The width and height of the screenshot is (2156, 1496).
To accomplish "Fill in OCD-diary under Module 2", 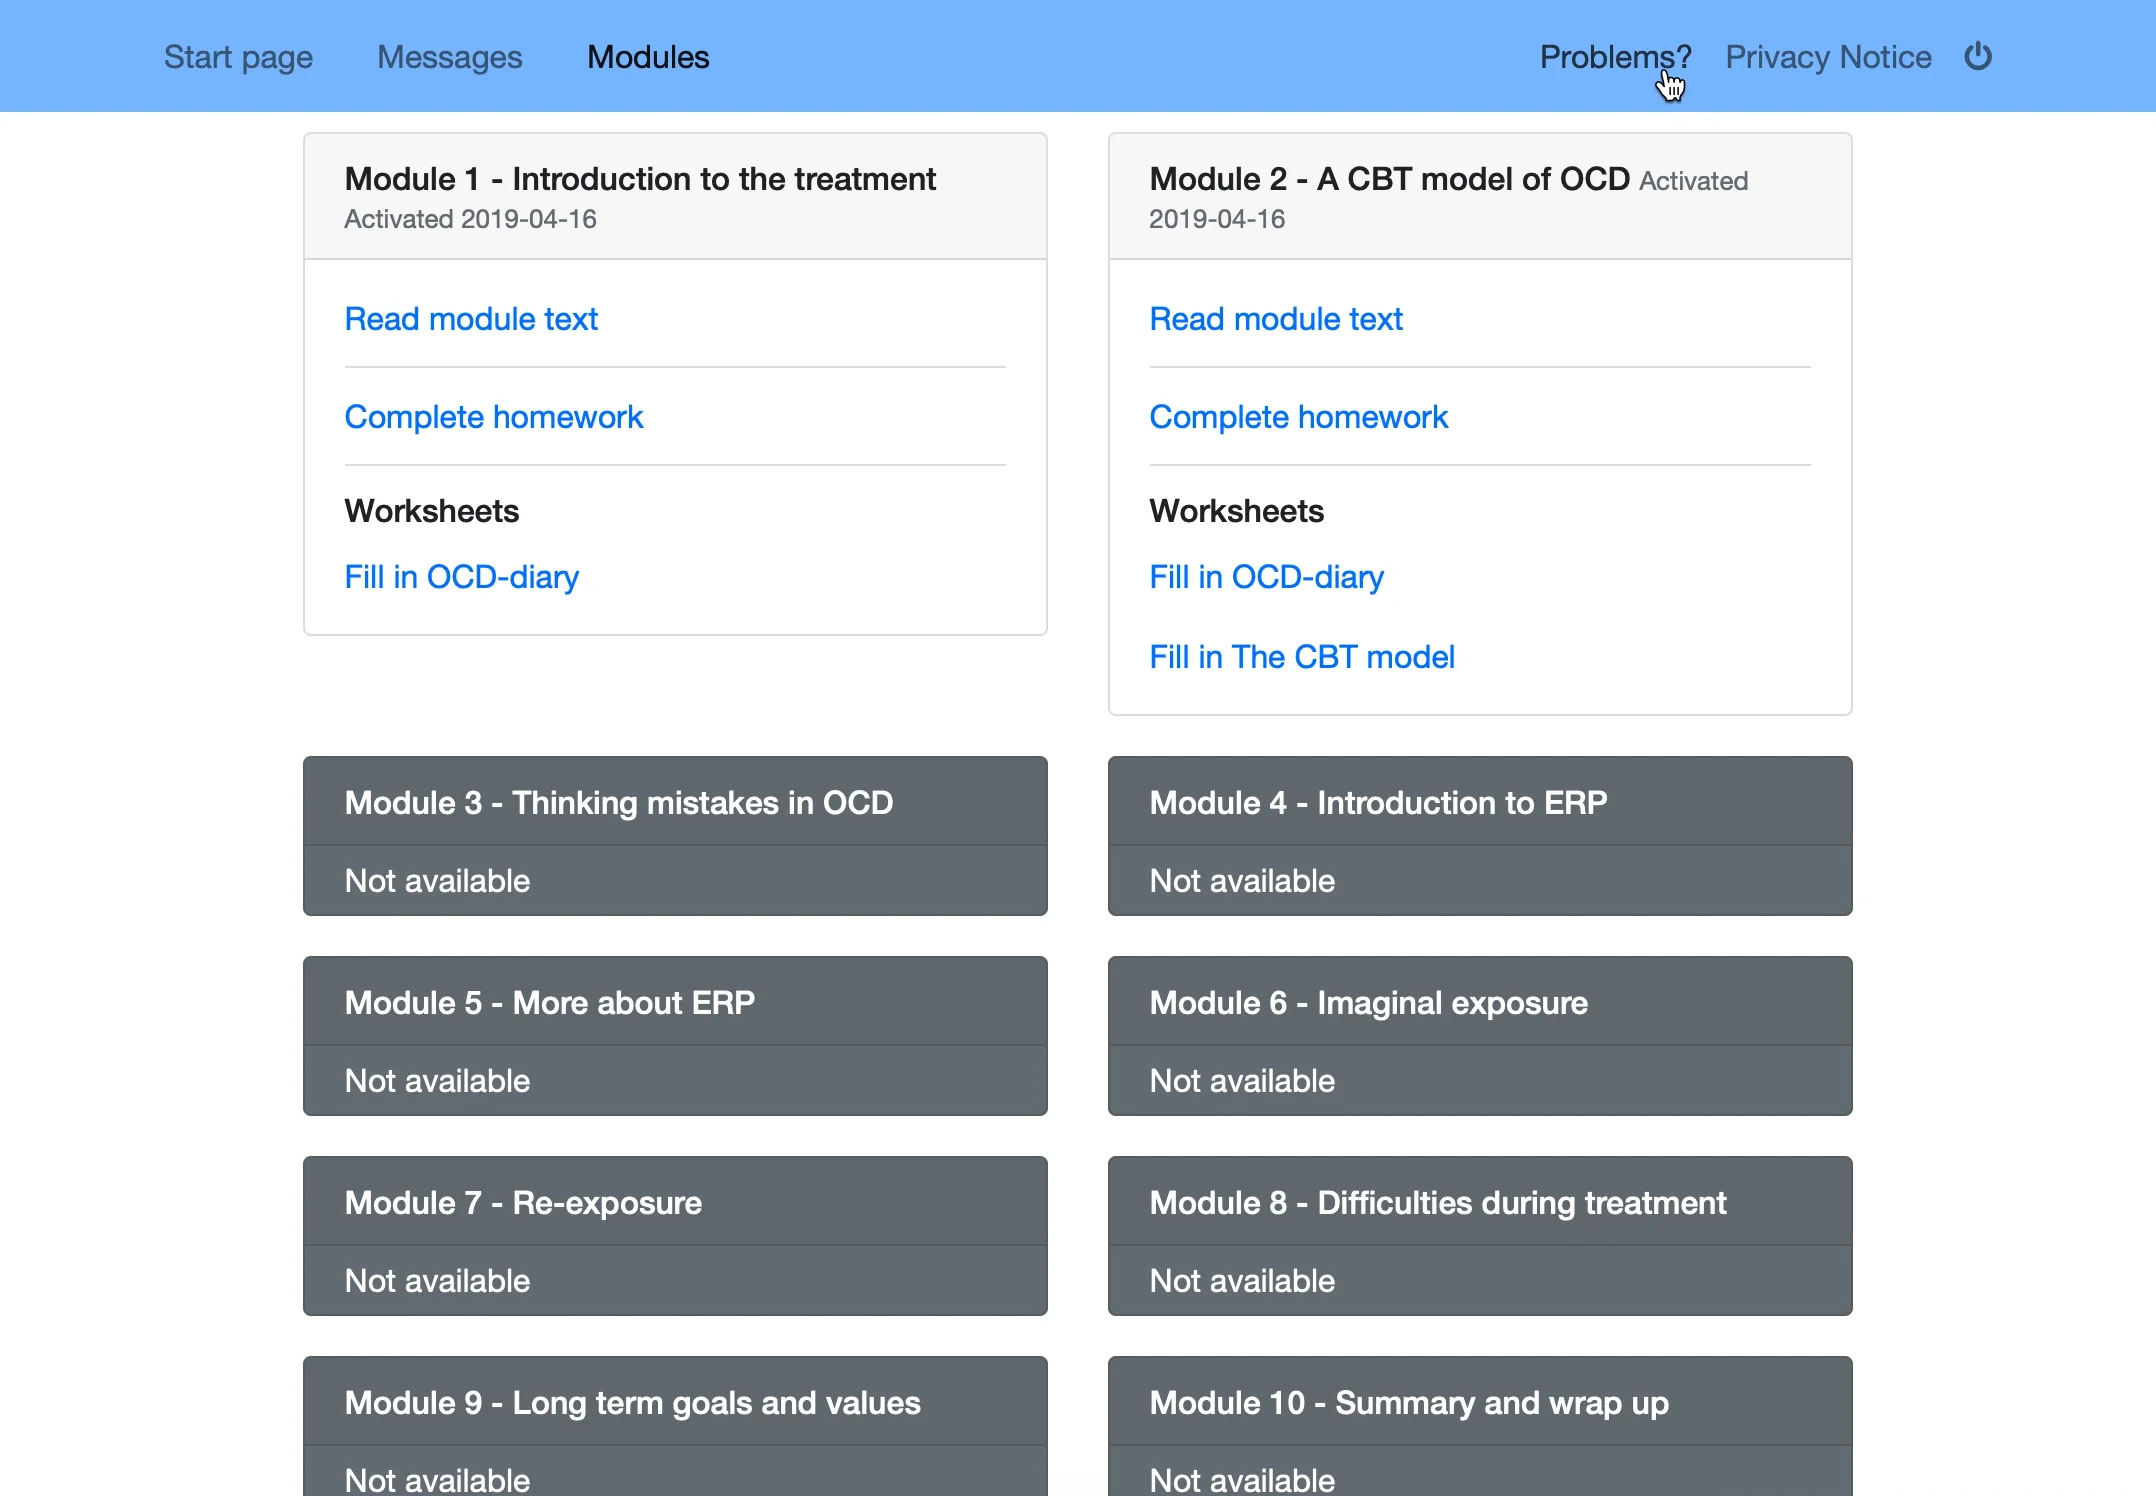I will point(1266,577).
